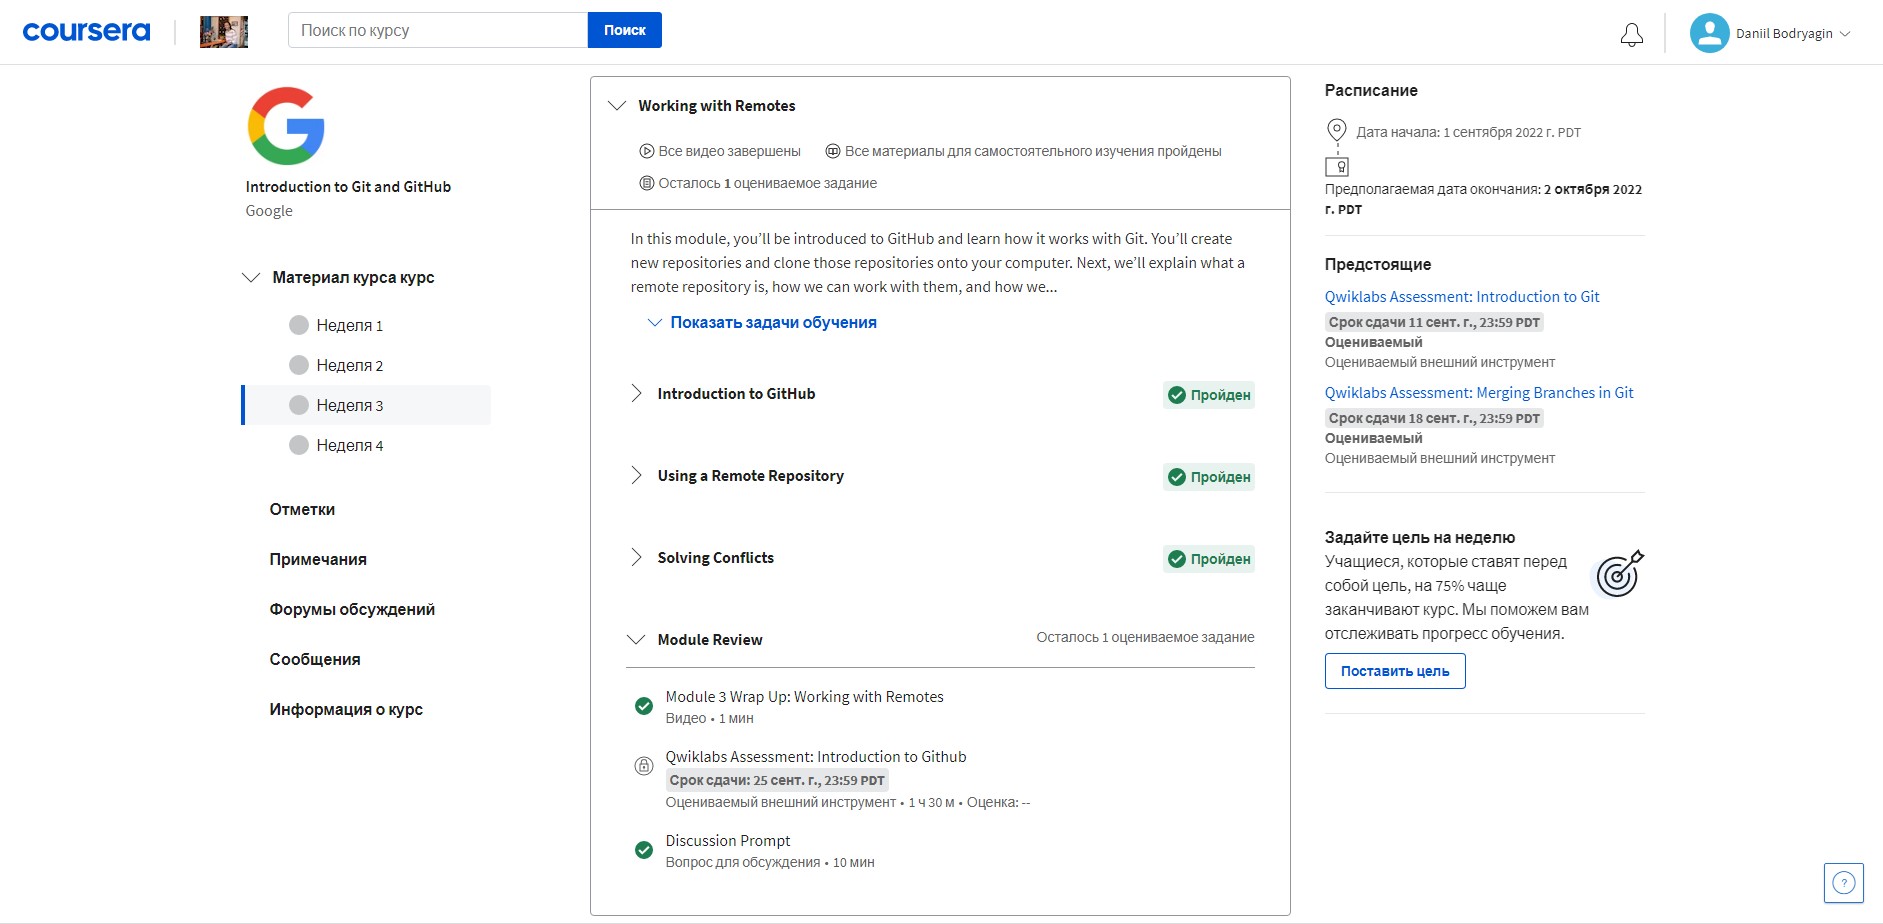Open the help question mark icon

click(1843, 883)
